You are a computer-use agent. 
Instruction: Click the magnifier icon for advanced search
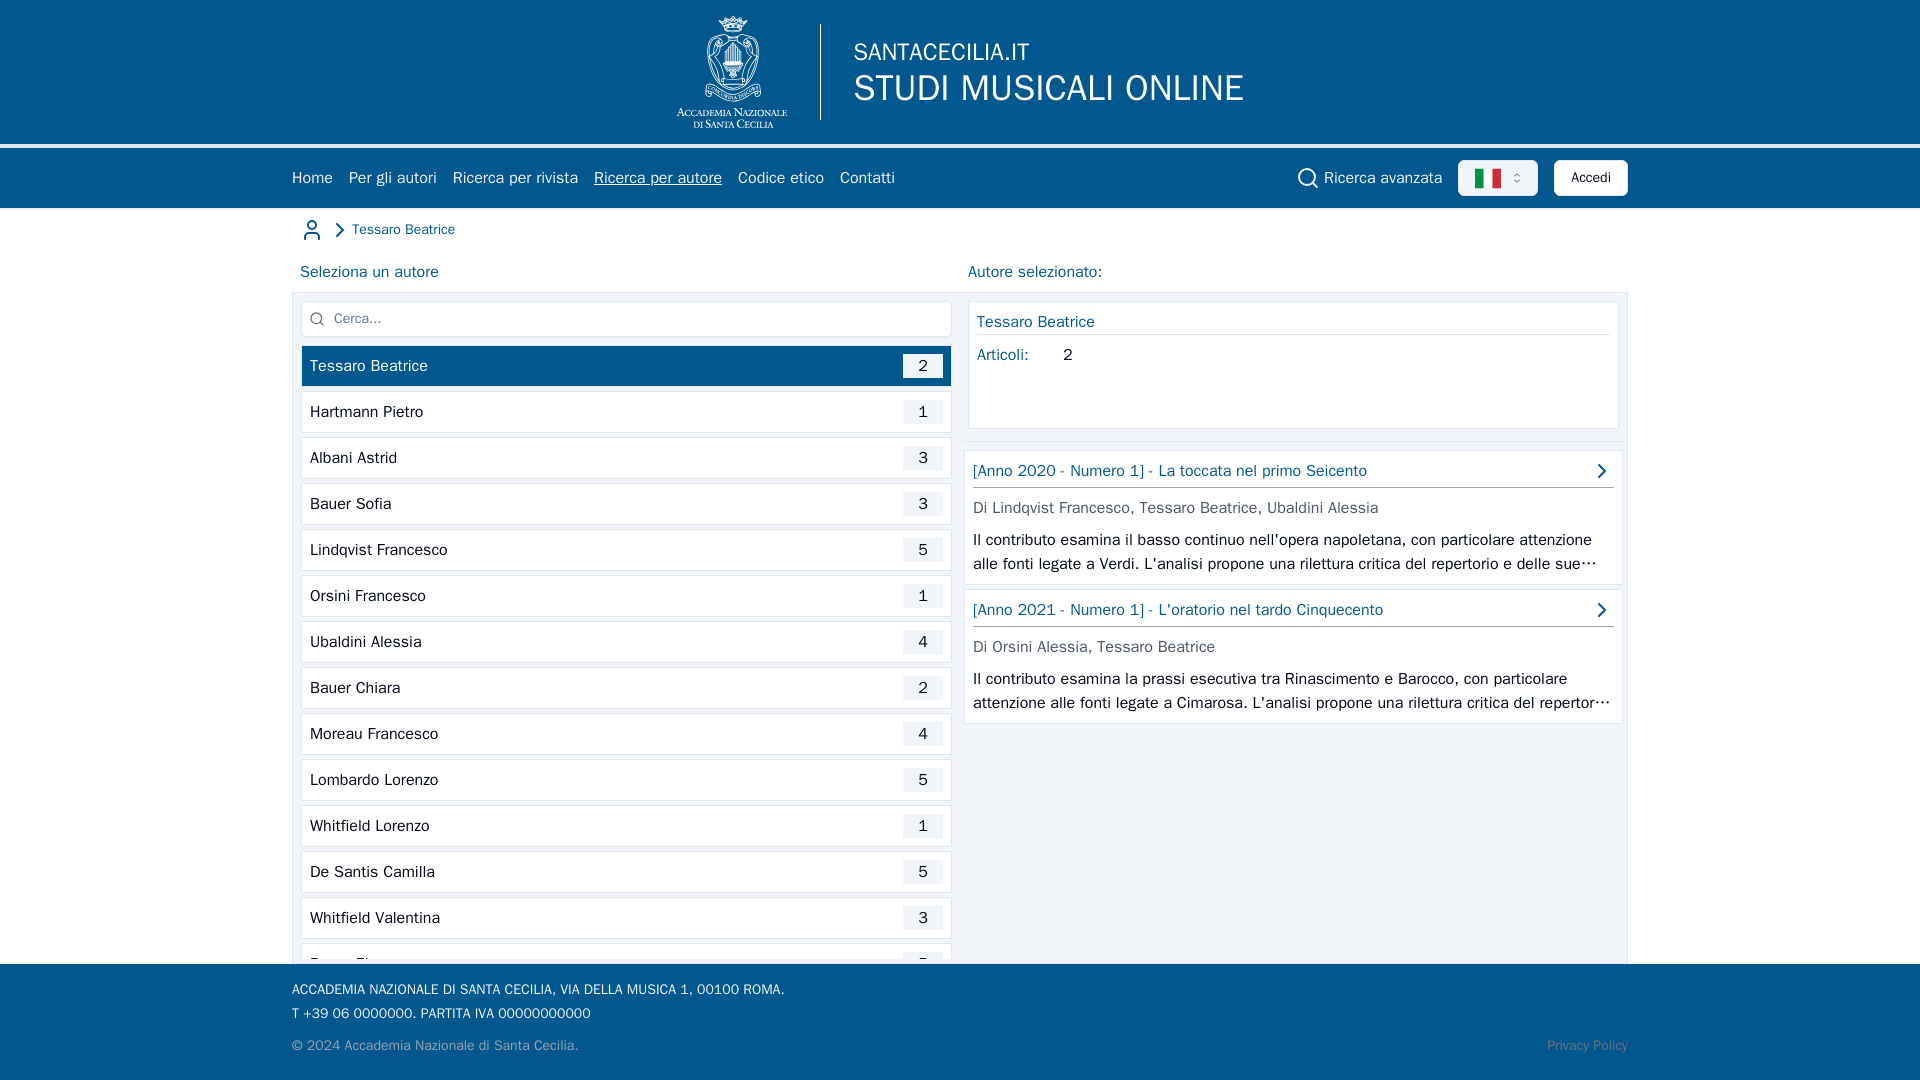click(1307, 178)
